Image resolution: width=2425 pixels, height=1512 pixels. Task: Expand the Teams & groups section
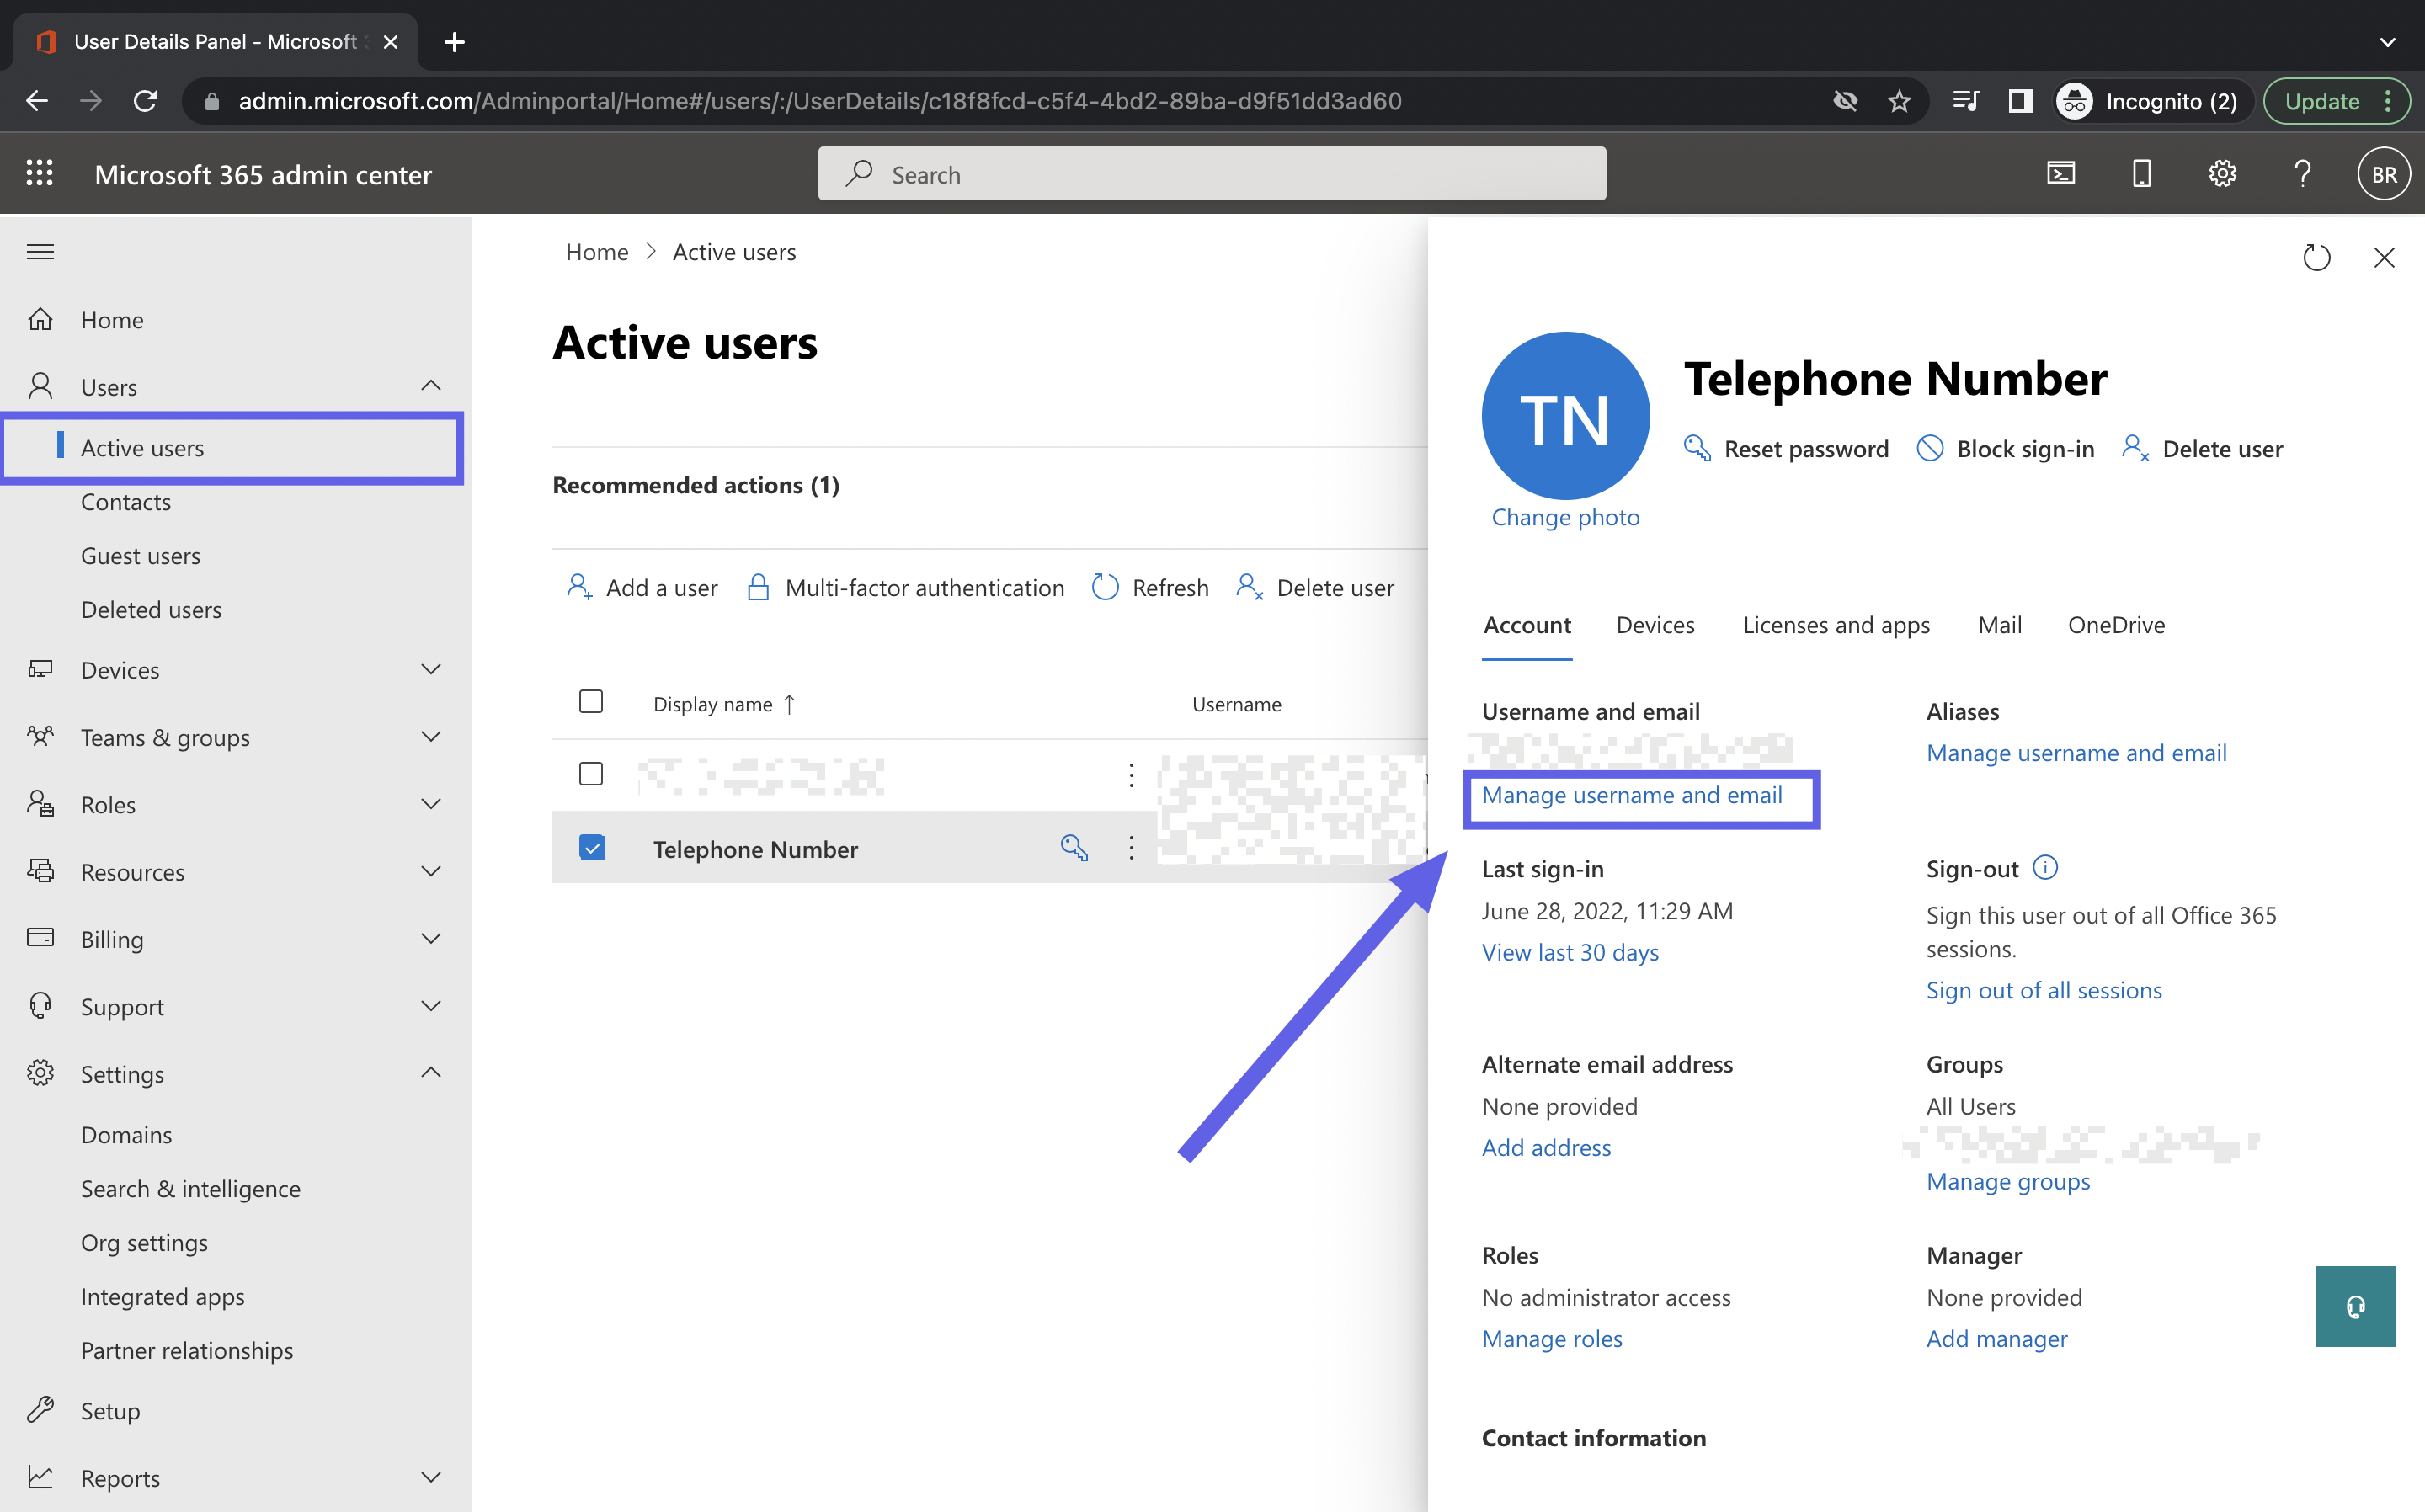coord(431,737)
